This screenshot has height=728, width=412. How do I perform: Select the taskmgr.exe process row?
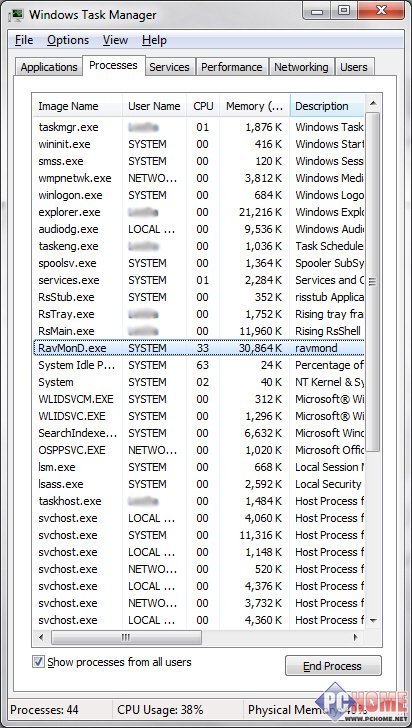coord(199,127)
